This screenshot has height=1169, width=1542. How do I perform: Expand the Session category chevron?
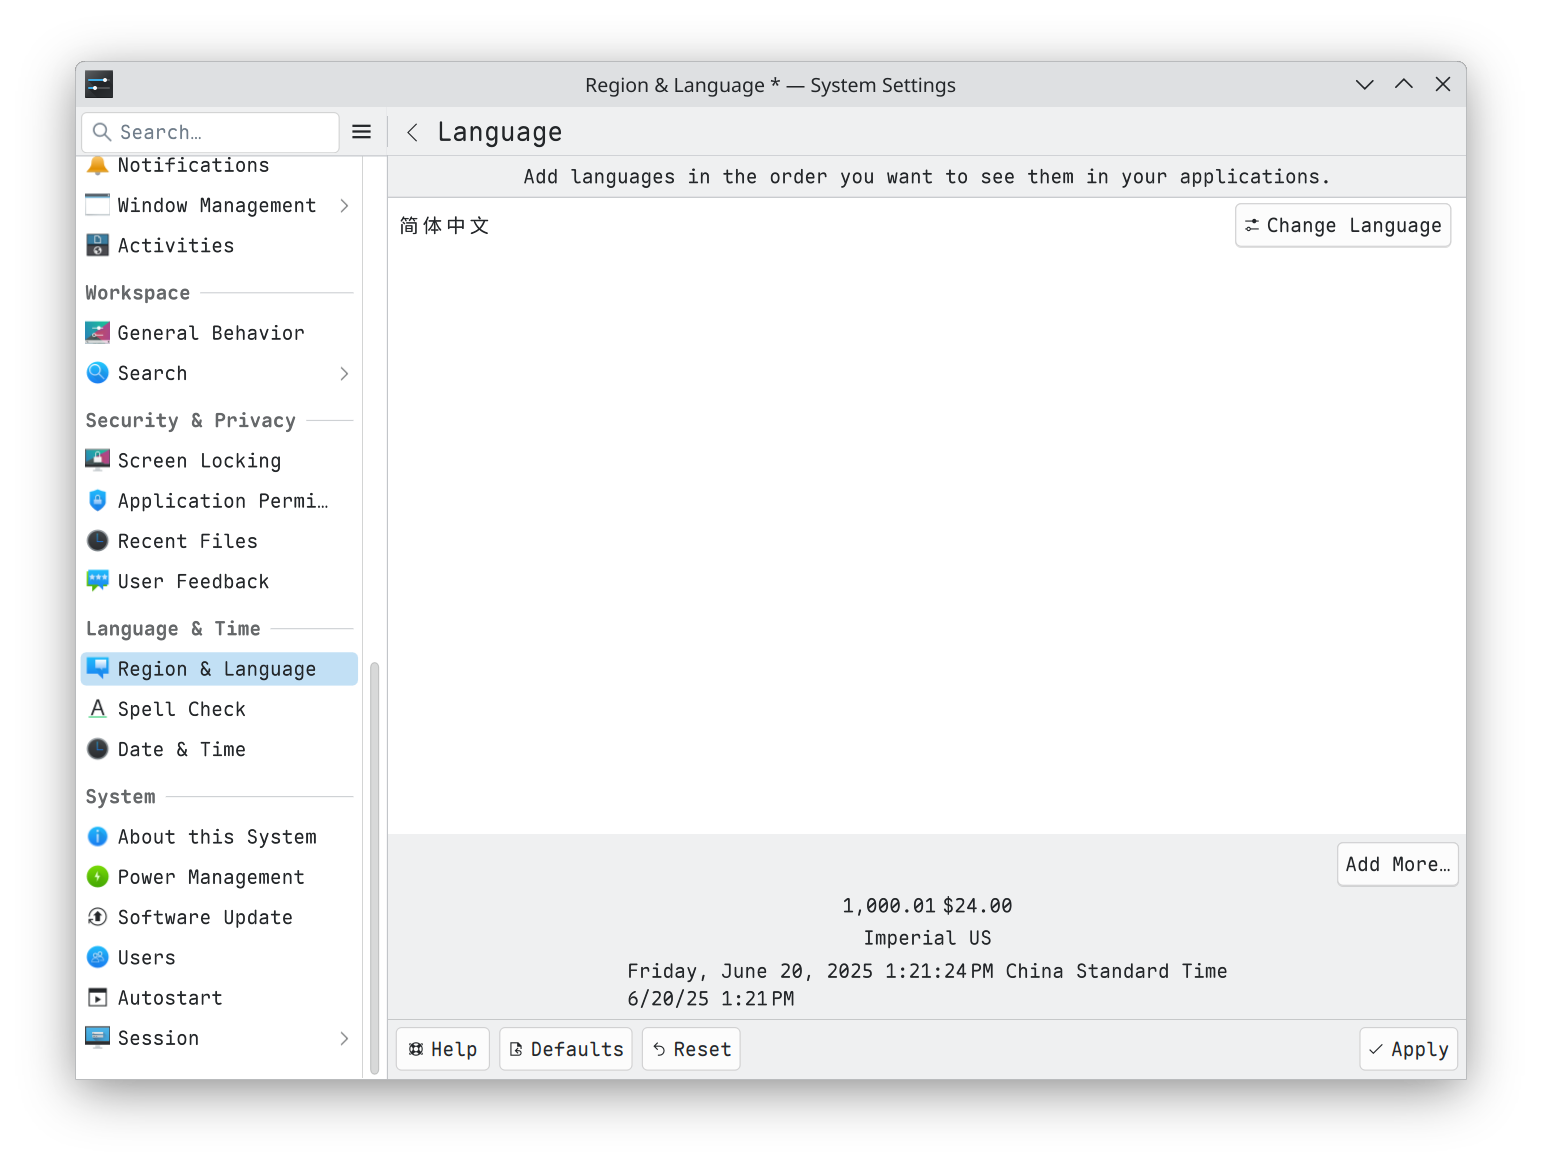click(x=344, y=1038)
